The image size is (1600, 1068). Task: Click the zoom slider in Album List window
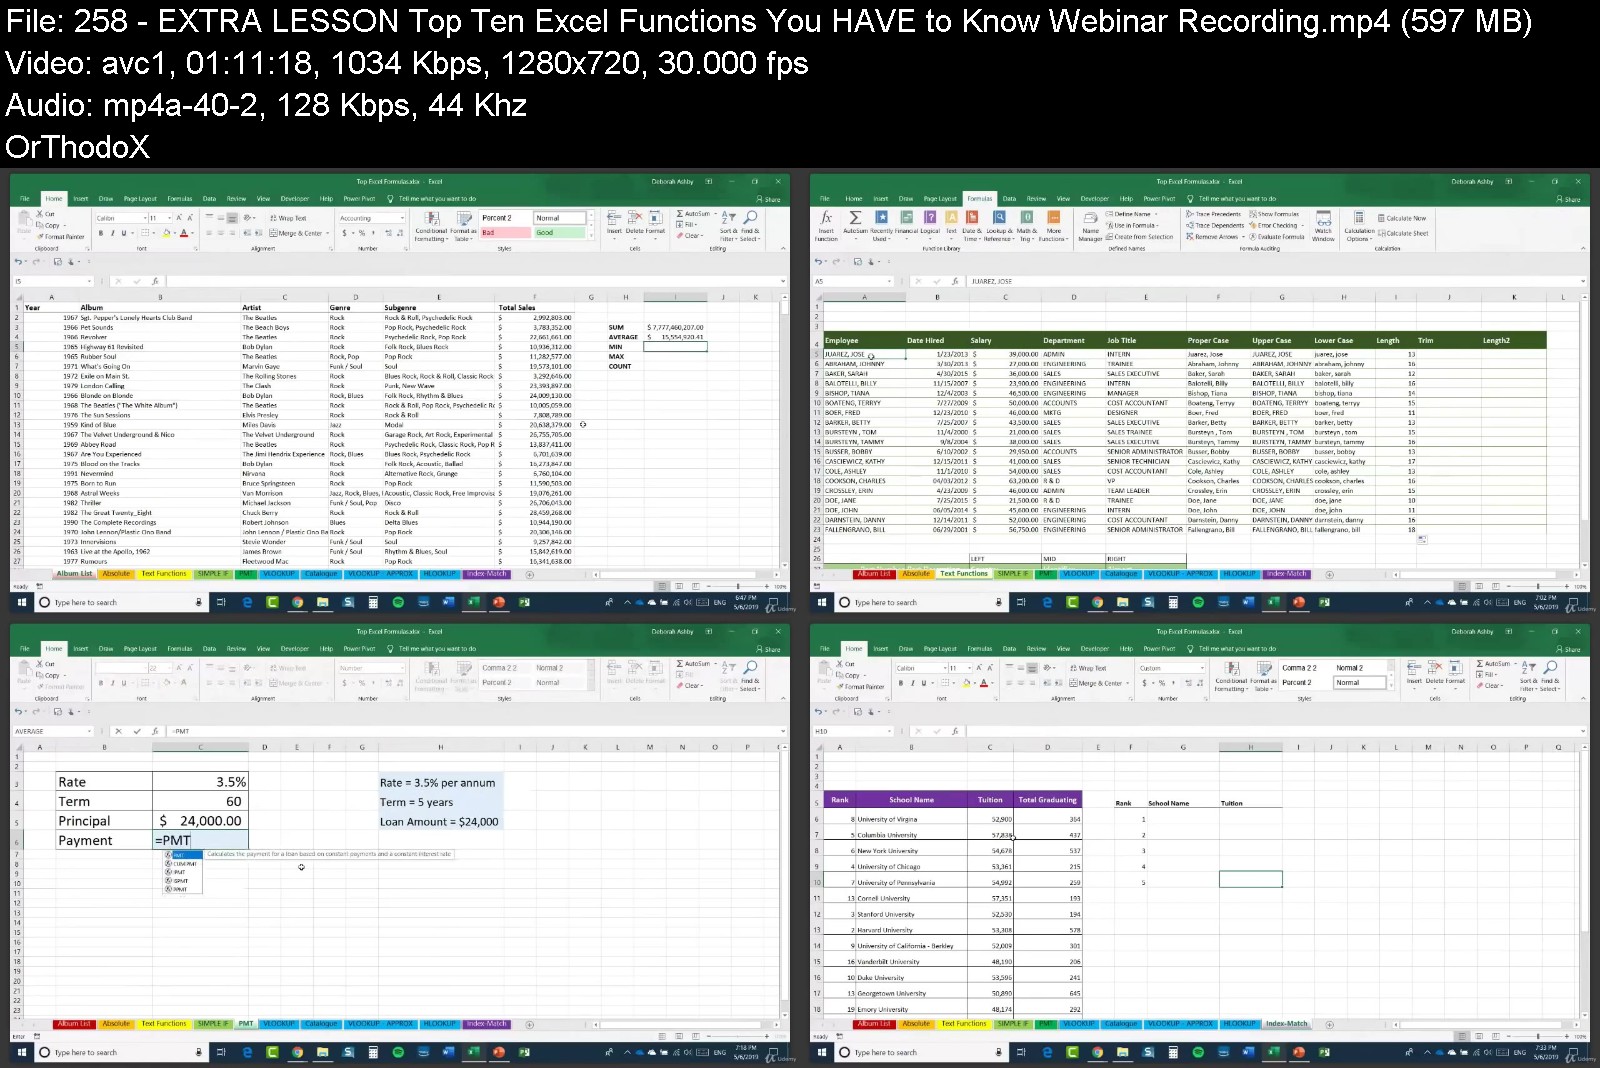point(738,586)
